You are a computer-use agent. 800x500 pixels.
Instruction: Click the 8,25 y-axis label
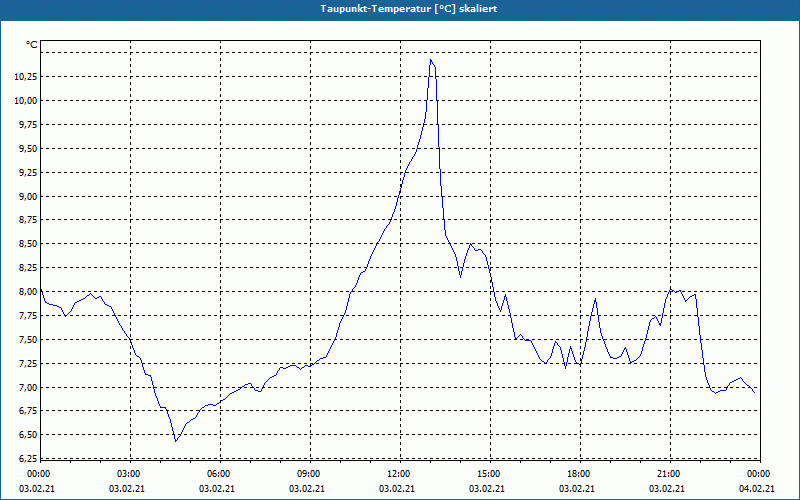tap(29, 268)
